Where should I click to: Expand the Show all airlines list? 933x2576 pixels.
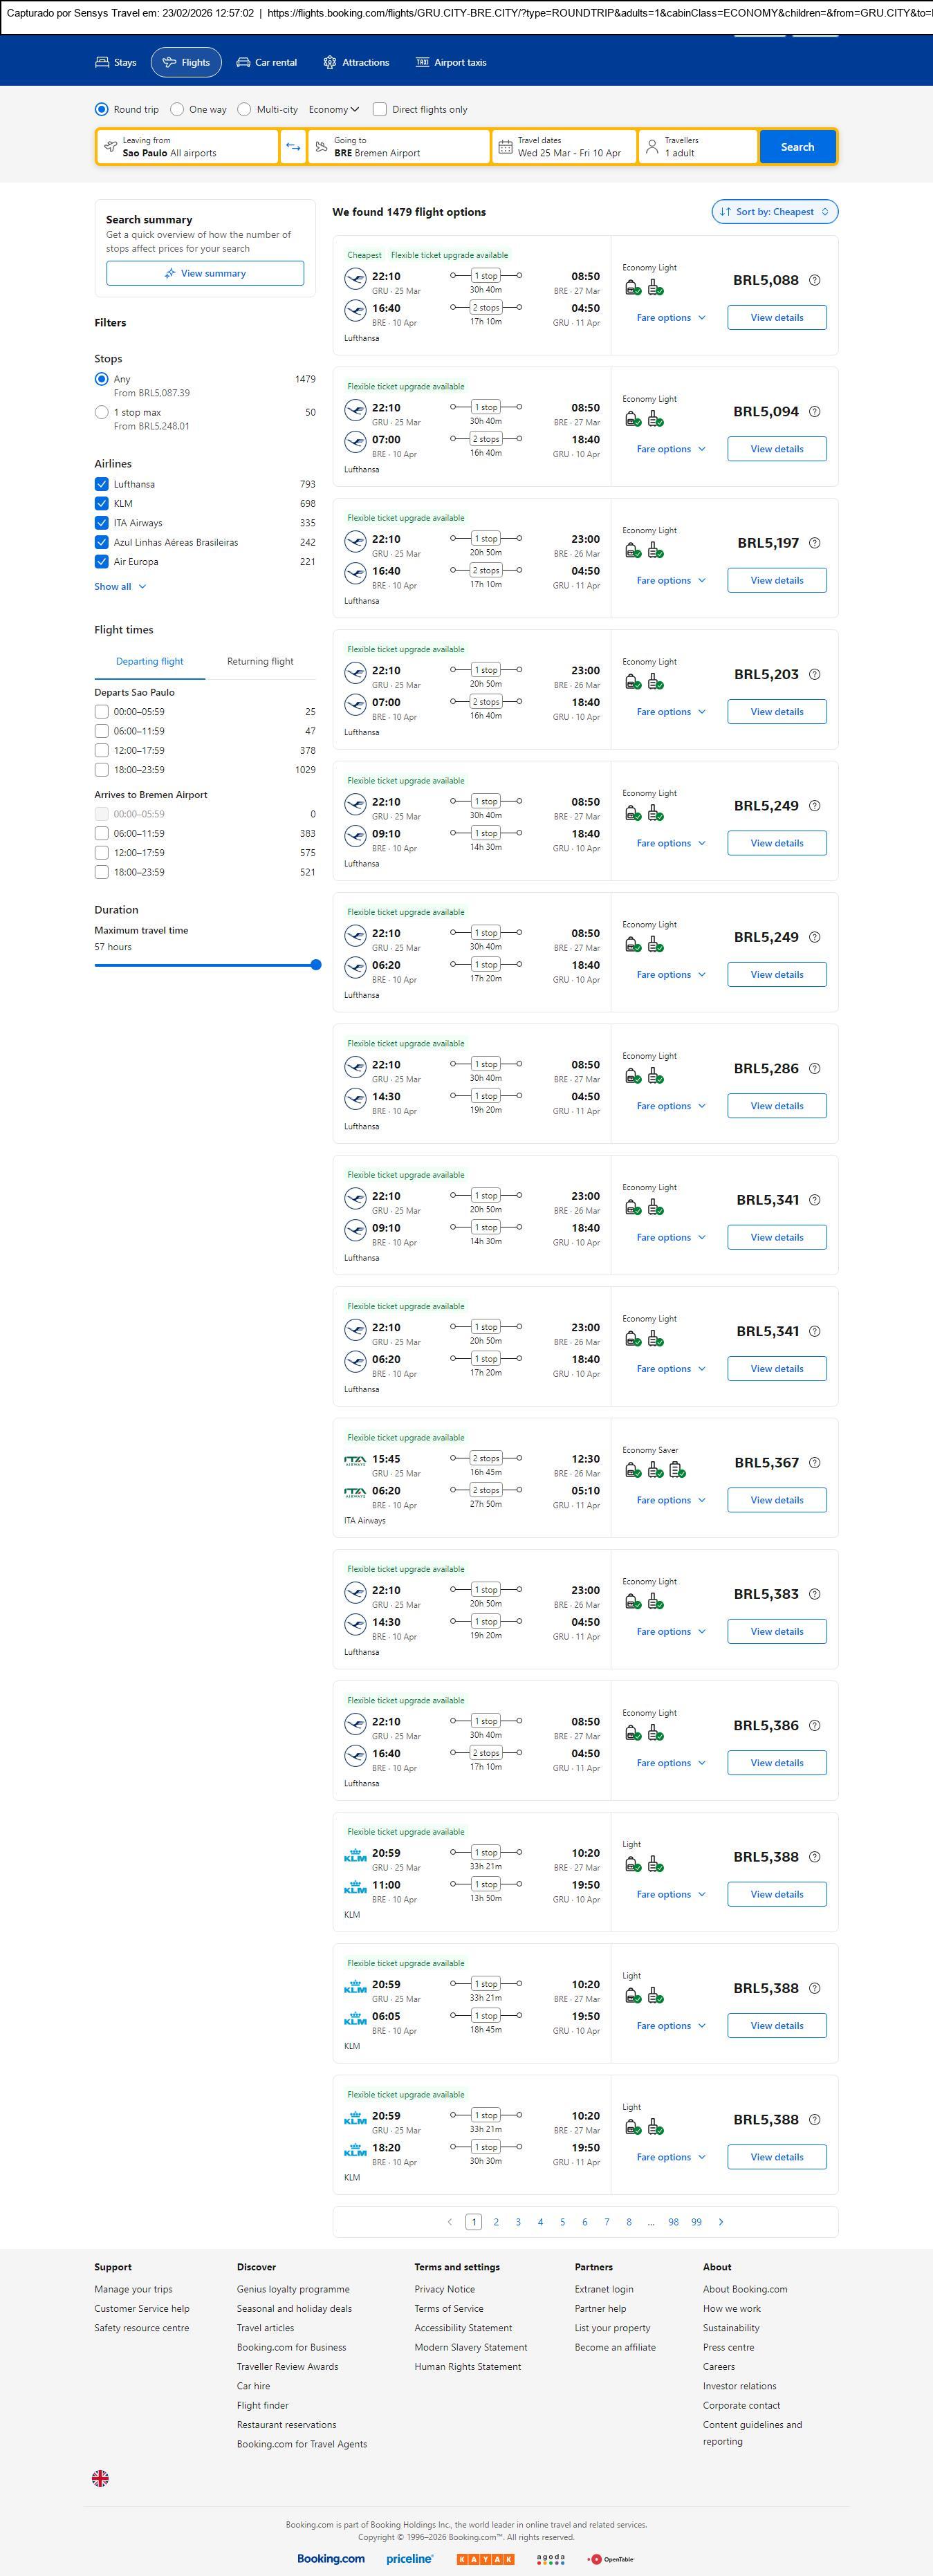coord(120,587)
